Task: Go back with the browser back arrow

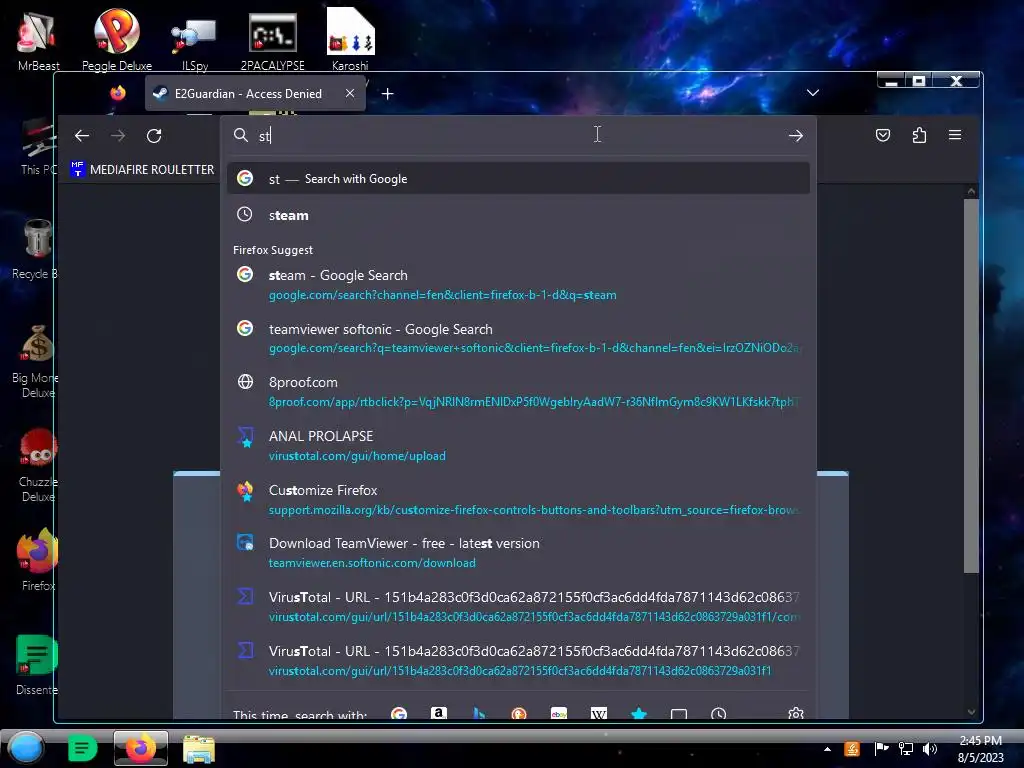Action: click(82, 136)
